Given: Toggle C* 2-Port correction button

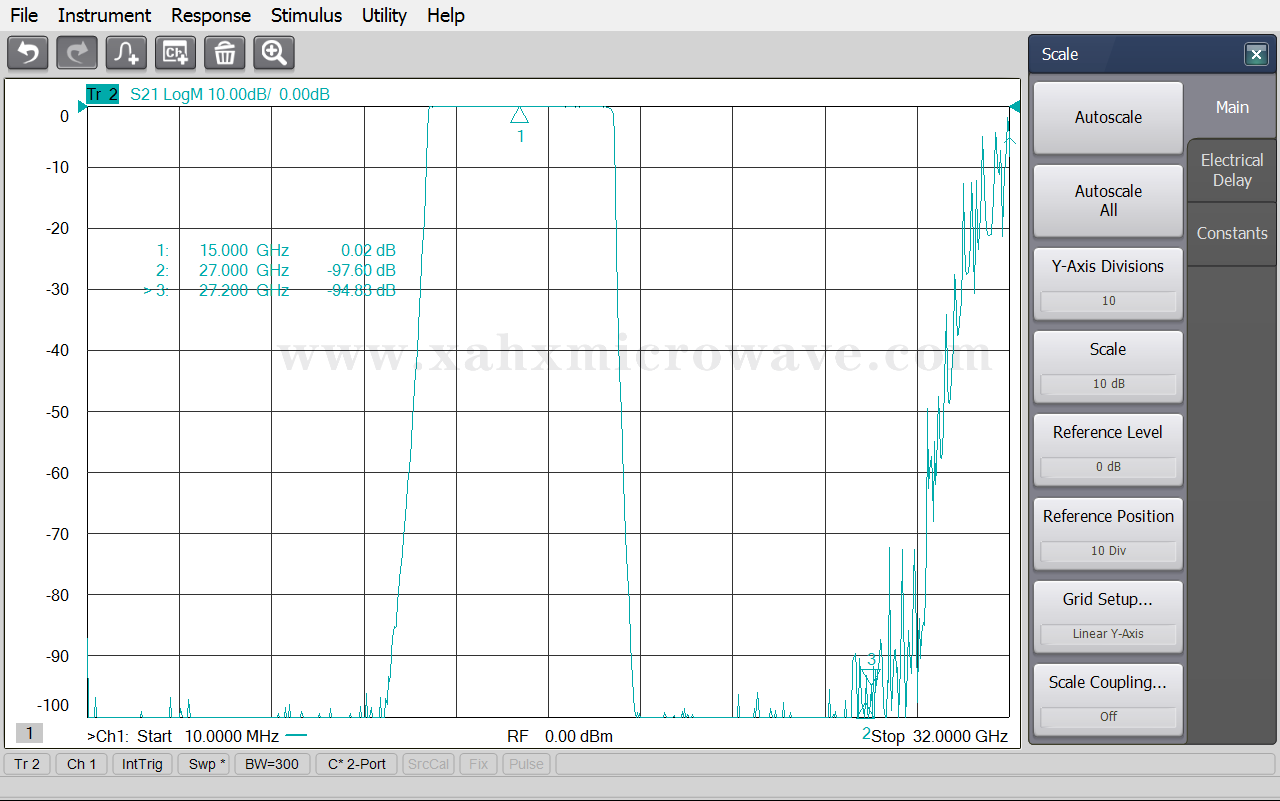Looking at the screenshot, I should (x=357, y=764).
